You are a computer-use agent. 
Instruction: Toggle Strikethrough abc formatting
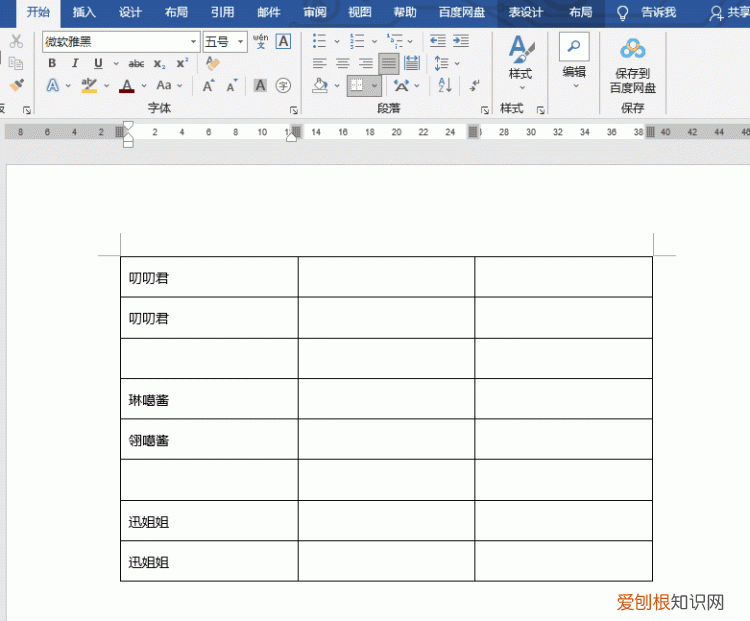[136, 63]
